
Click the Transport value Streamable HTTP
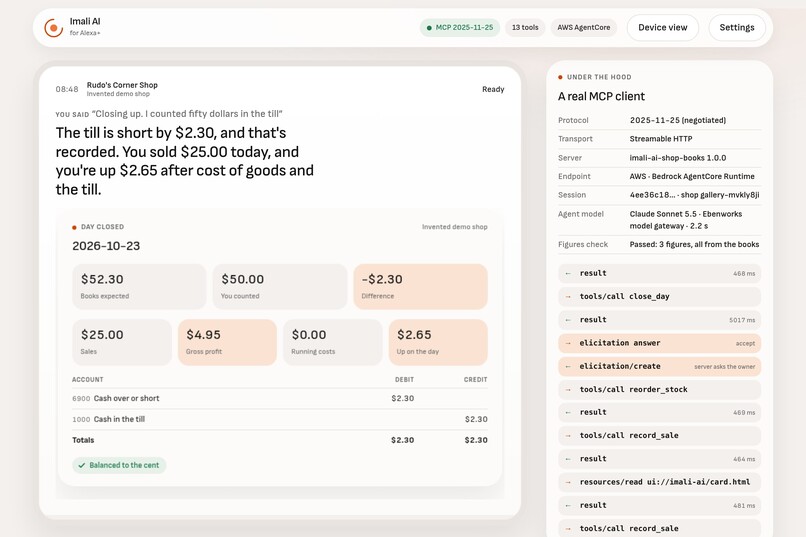click(661, 139)
